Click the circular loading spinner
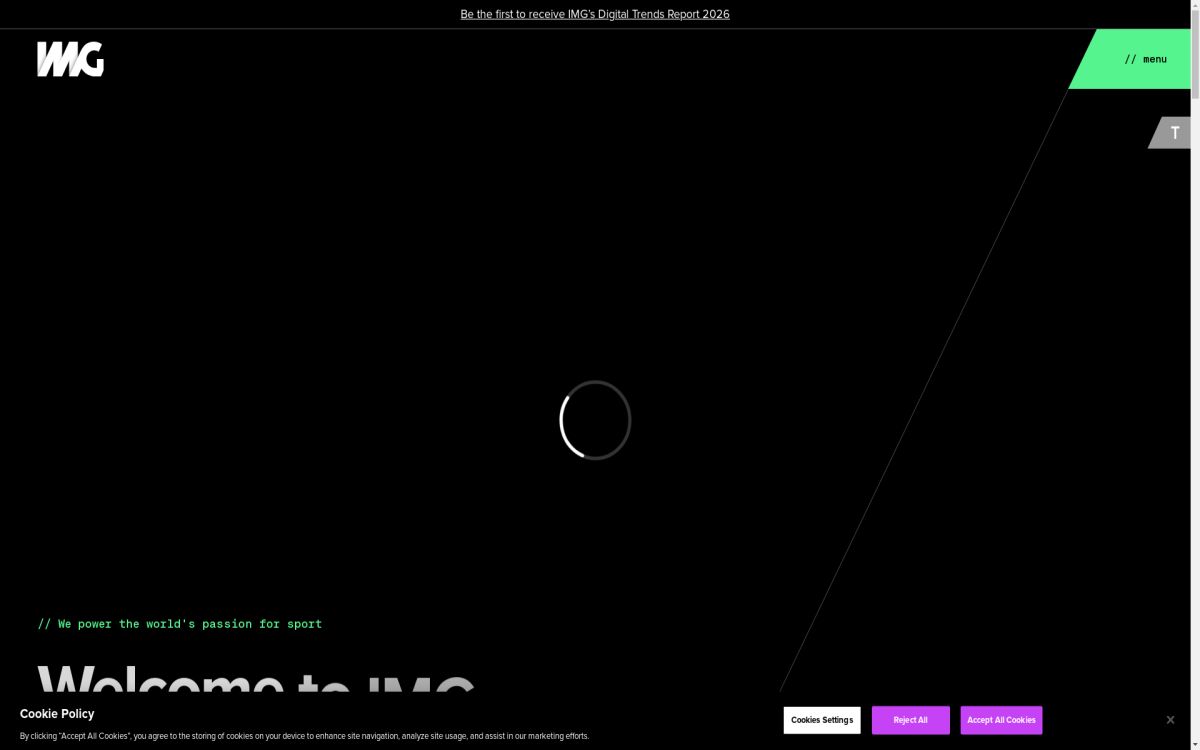The height and width of the screenshot is (750, 1200). (595, 420)
